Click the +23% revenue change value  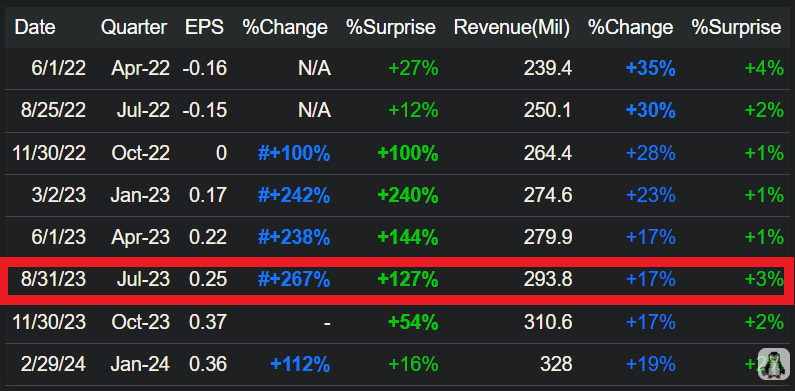651,195
